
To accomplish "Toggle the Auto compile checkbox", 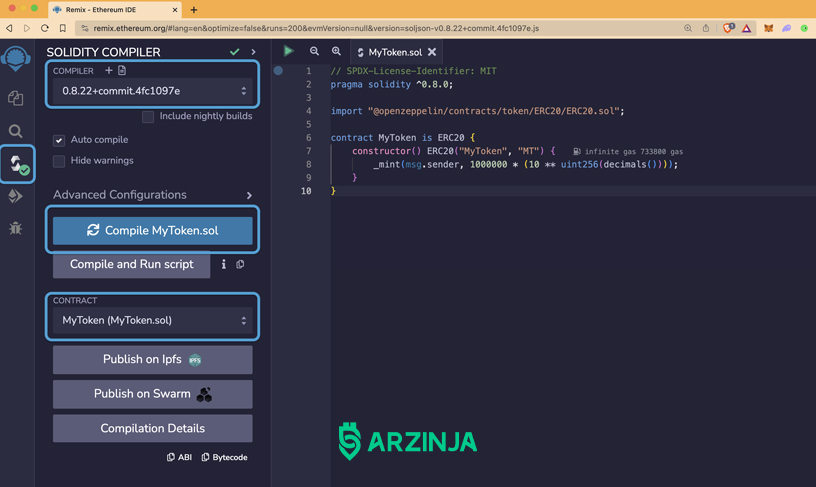I will 59,140.
